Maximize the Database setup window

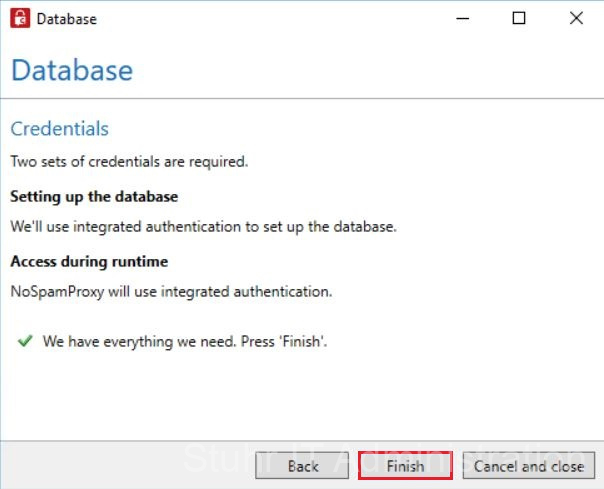(519, 18)
